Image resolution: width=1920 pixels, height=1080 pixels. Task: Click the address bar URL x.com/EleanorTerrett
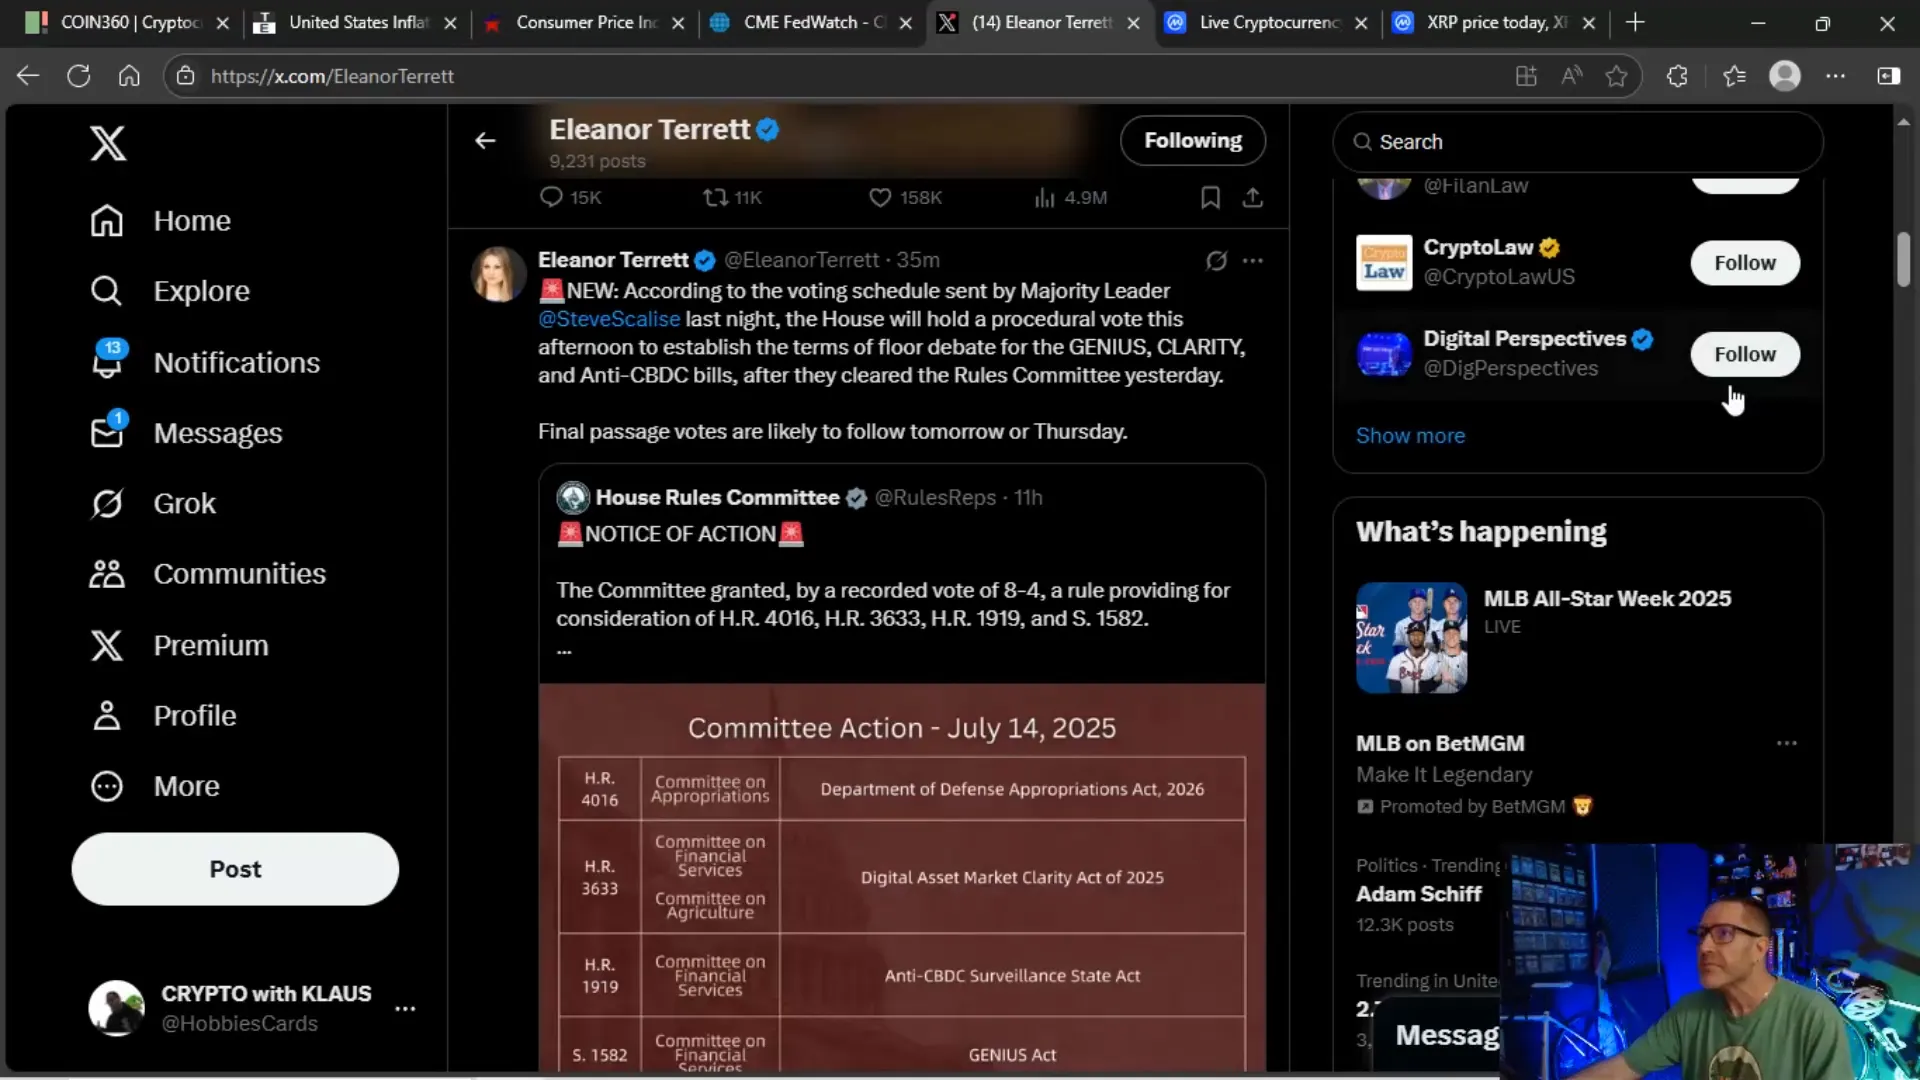(x=332, y=76)
